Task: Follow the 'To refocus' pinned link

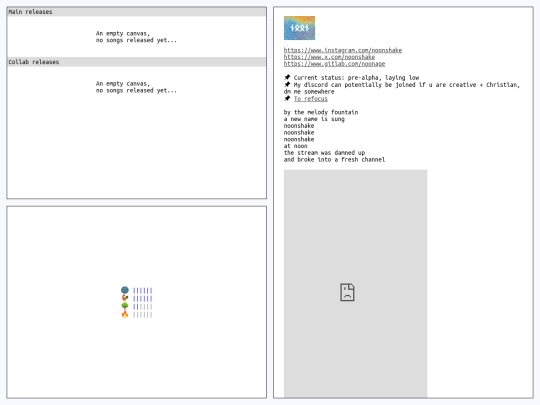Action: click(x=311, y=99)
